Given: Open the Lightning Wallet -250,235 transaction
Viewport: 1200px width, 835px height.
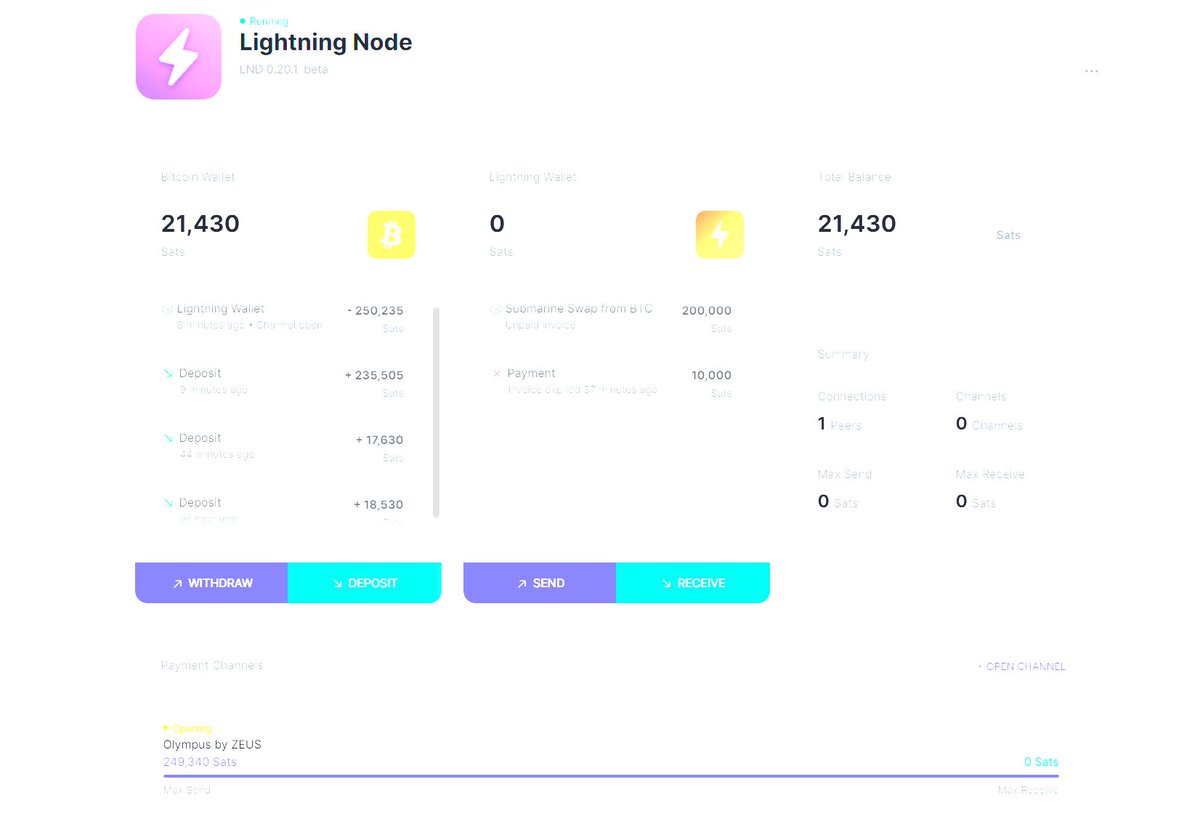Looking at the screenshot, I should coord(283,318).
